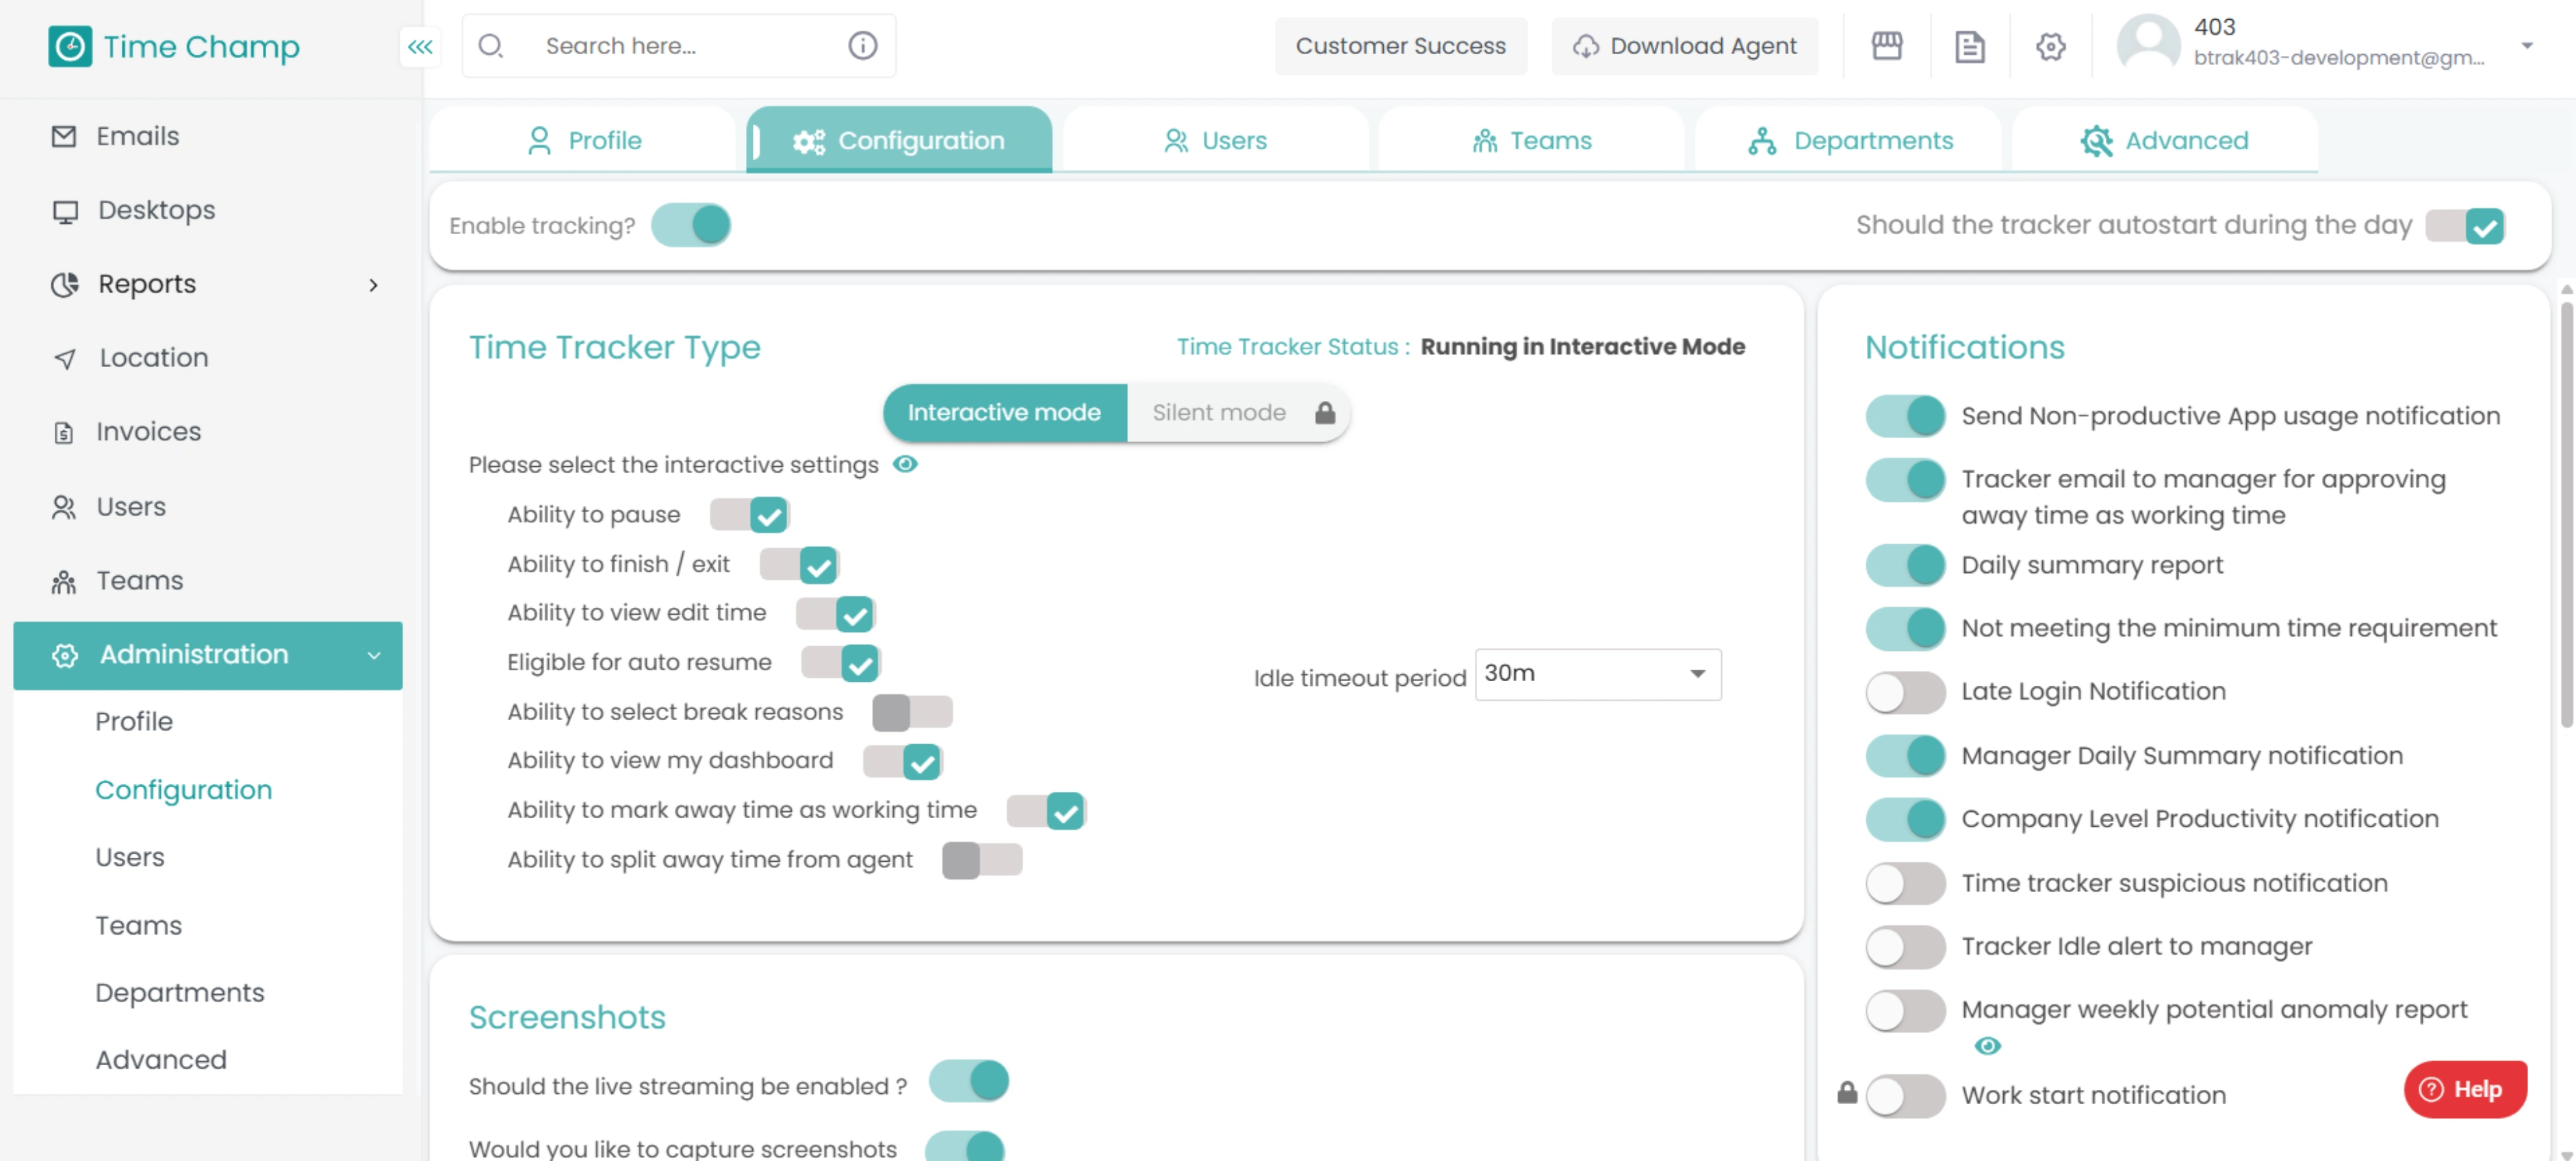Click the search magnifier icon
Viewport: 2576px width, 1161px height.
pos(490,46)
